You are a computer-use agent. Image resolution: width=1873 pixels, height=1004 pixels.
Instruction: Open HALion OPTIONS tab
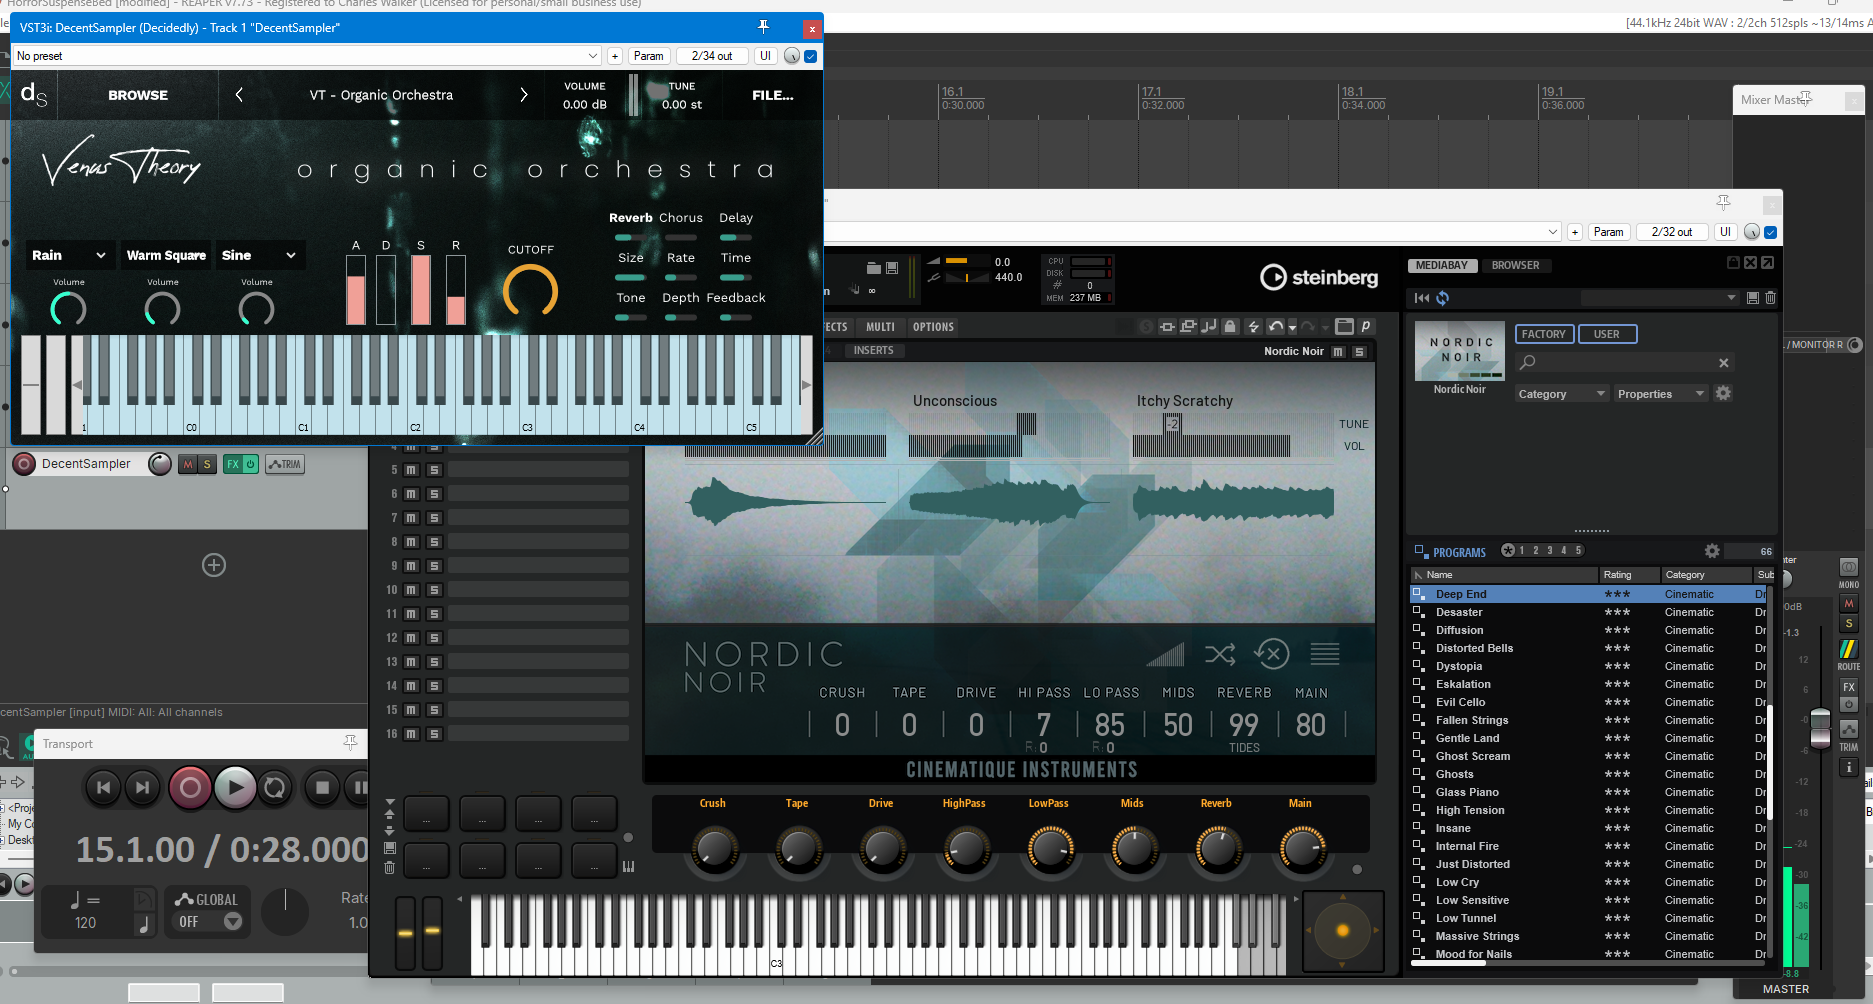pos(933,327)
